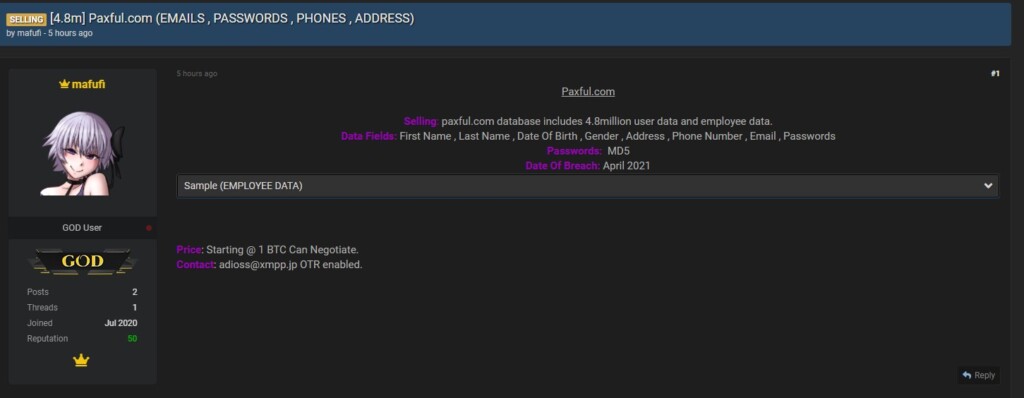The height and width of the screenshot is (398, 1024).
Task: Expand the Sample (EMPLOYEE DATA) spoiler
Action: [588, 186]
